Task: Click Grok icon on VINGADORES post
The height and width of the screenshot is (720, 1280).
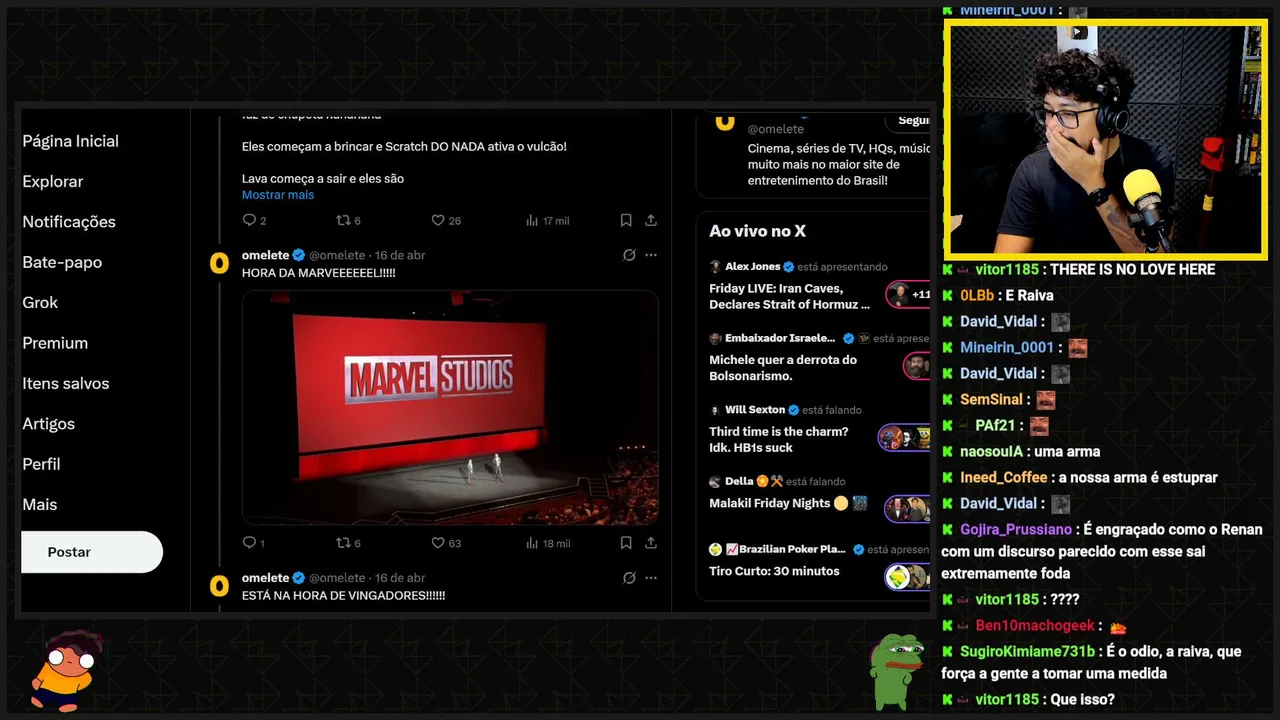Action: coord(629,578)
